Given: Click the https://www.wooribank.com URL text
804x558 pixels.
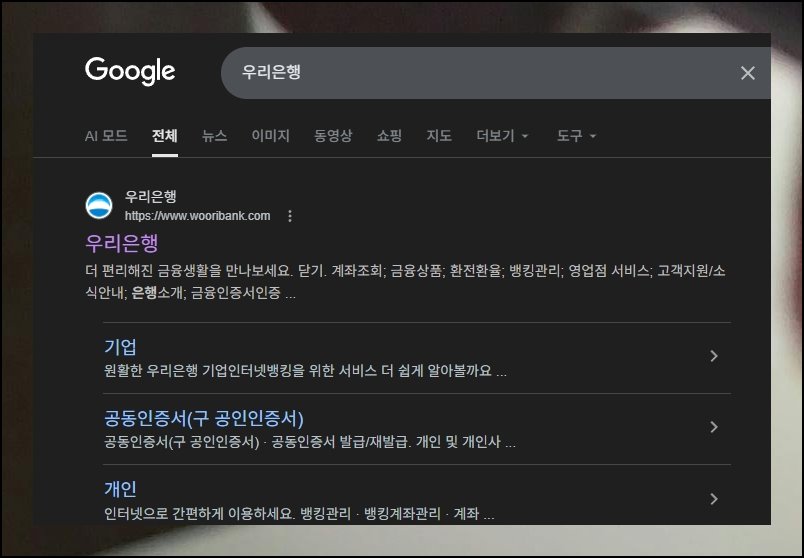Looking at the screenshot, I should 197,216.
